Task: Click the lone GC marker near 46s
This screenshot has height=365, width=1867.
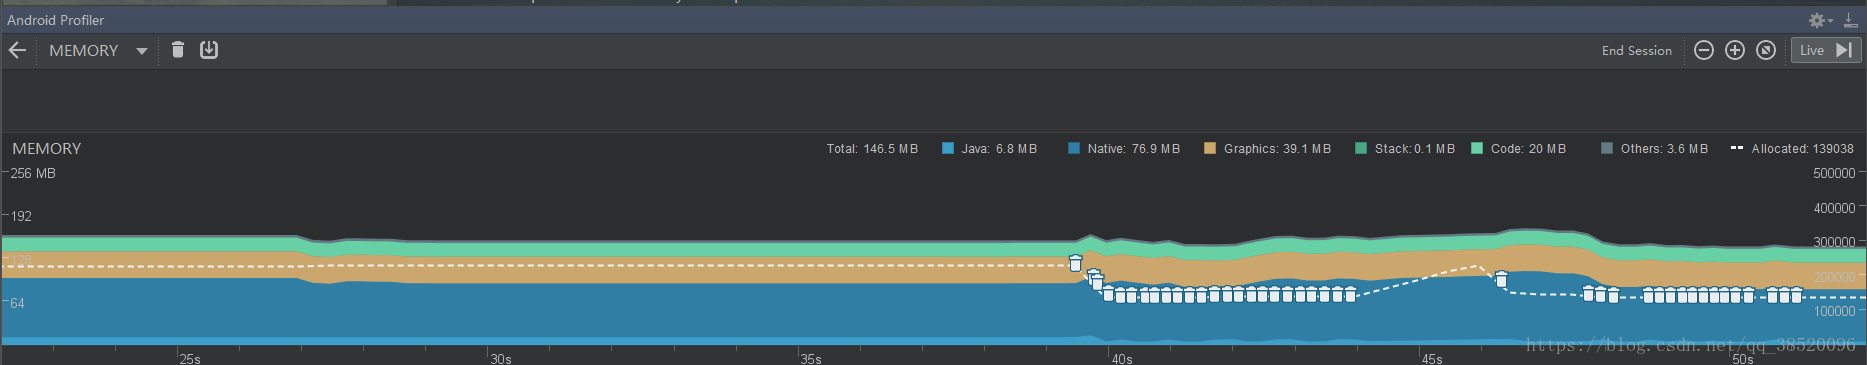Action: click(1501, 279)
